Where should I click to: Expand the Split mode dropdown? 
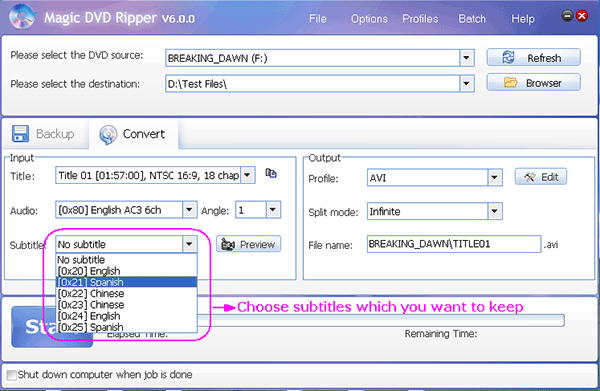point(495,211)
